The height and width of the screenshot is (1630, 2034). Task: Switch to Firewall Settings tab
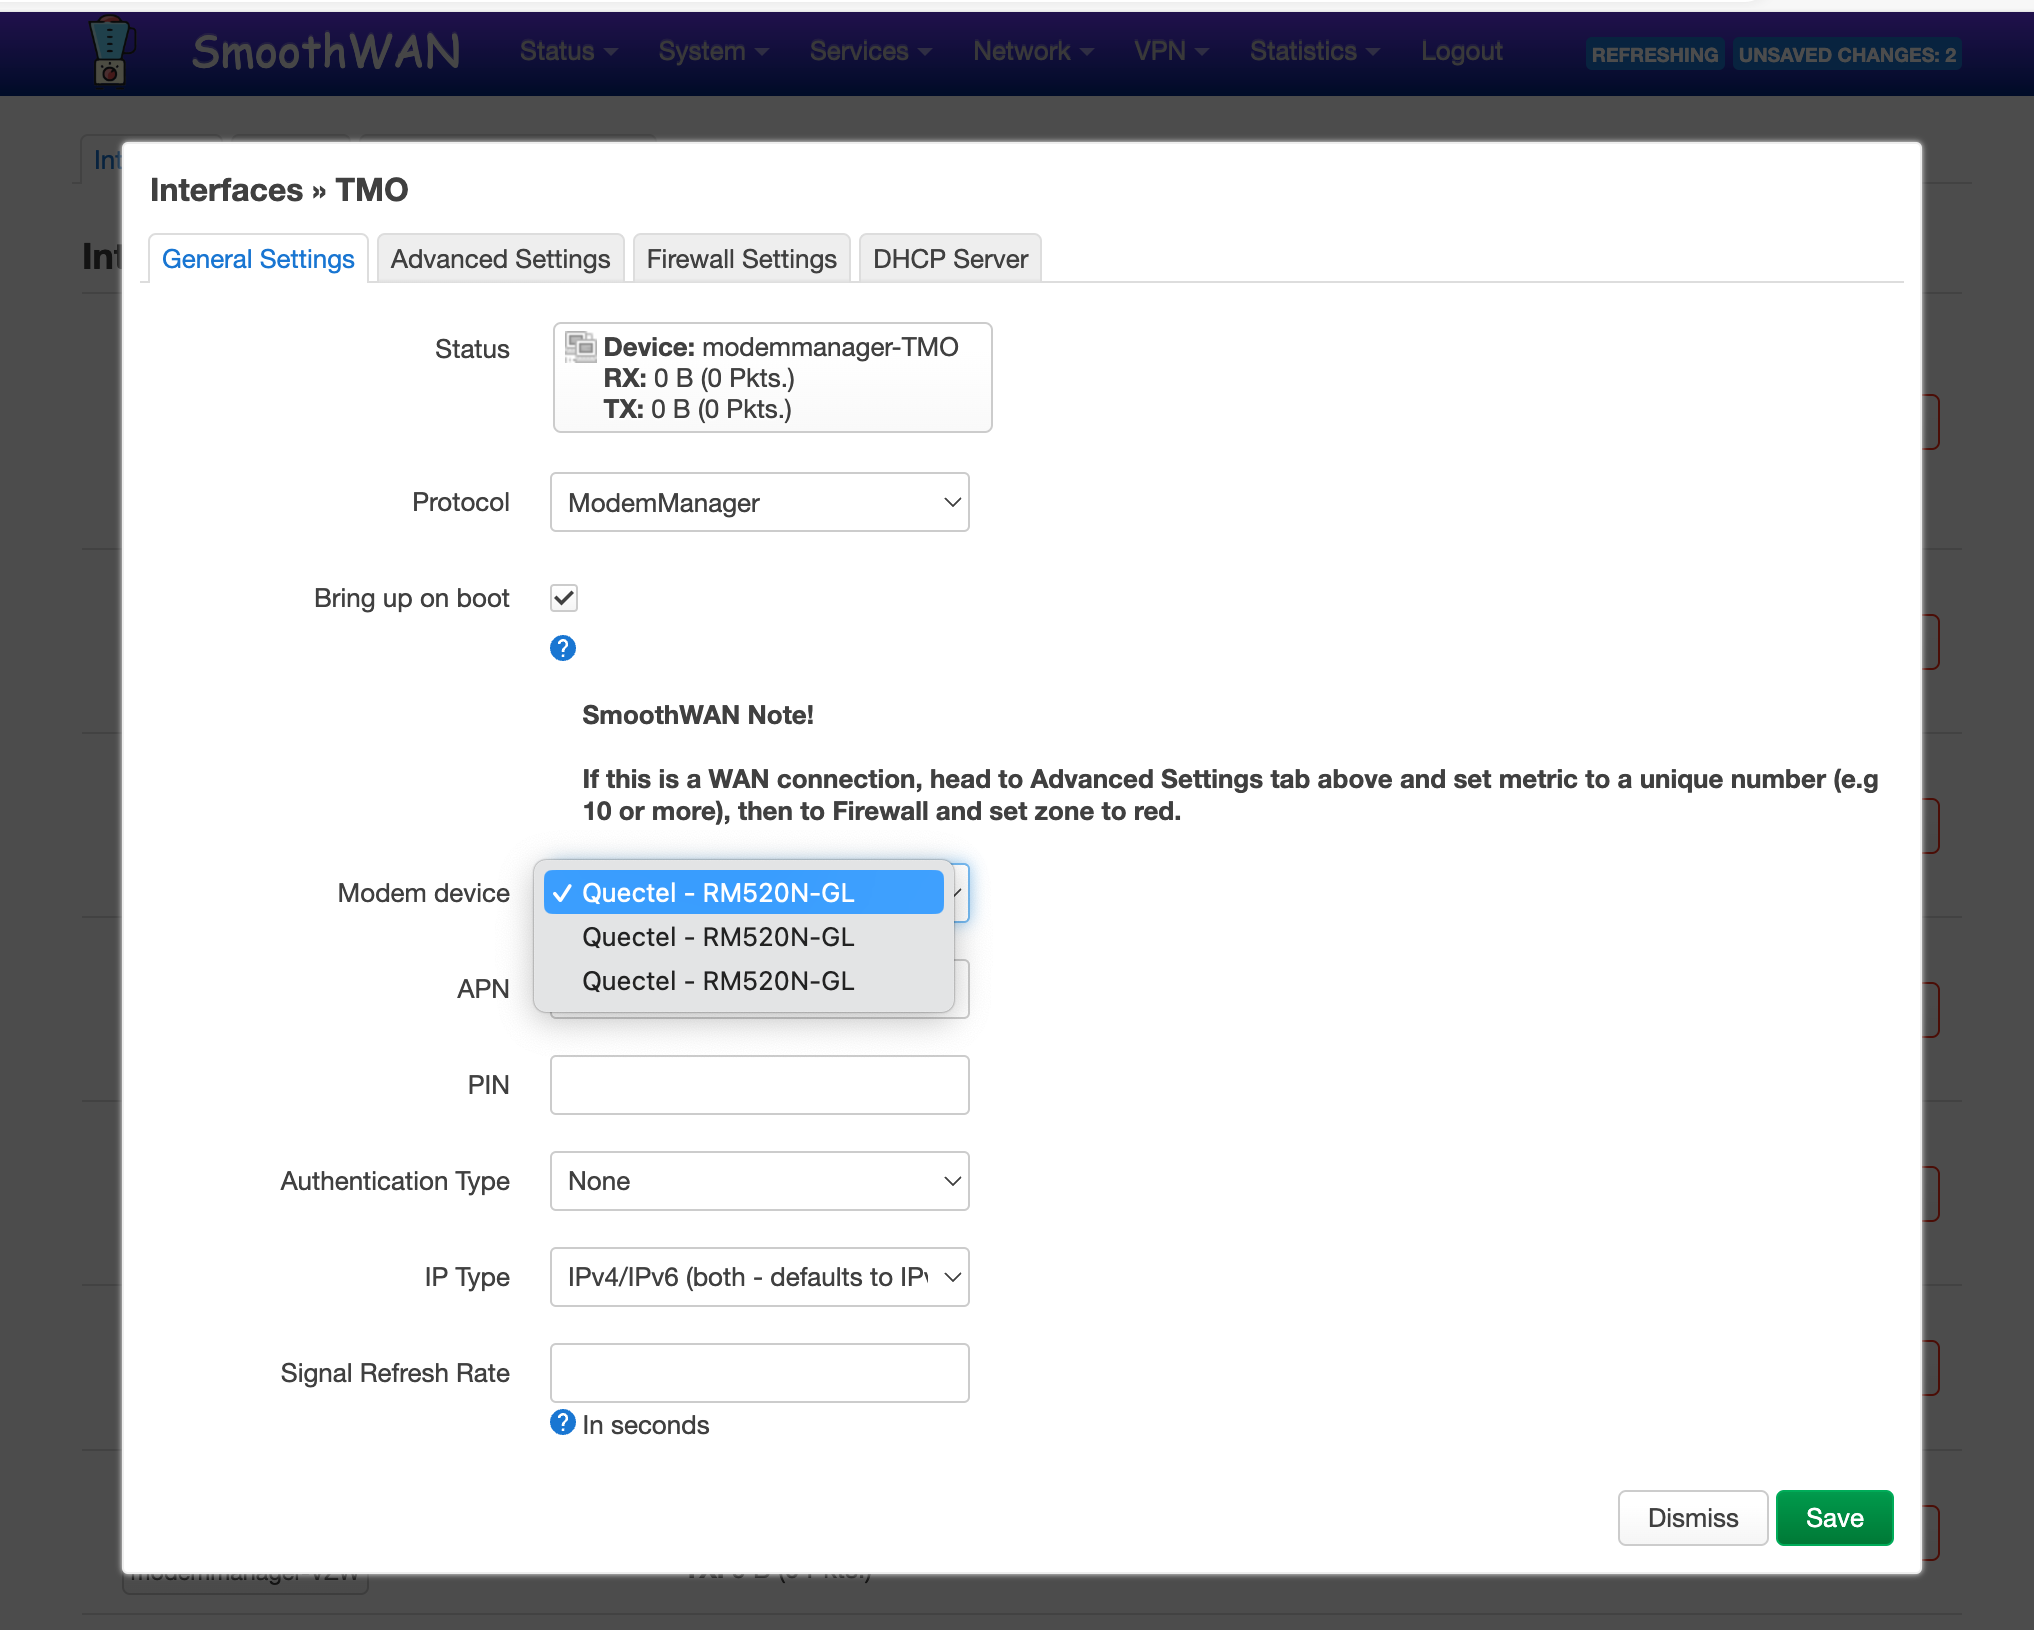(741, 259)
